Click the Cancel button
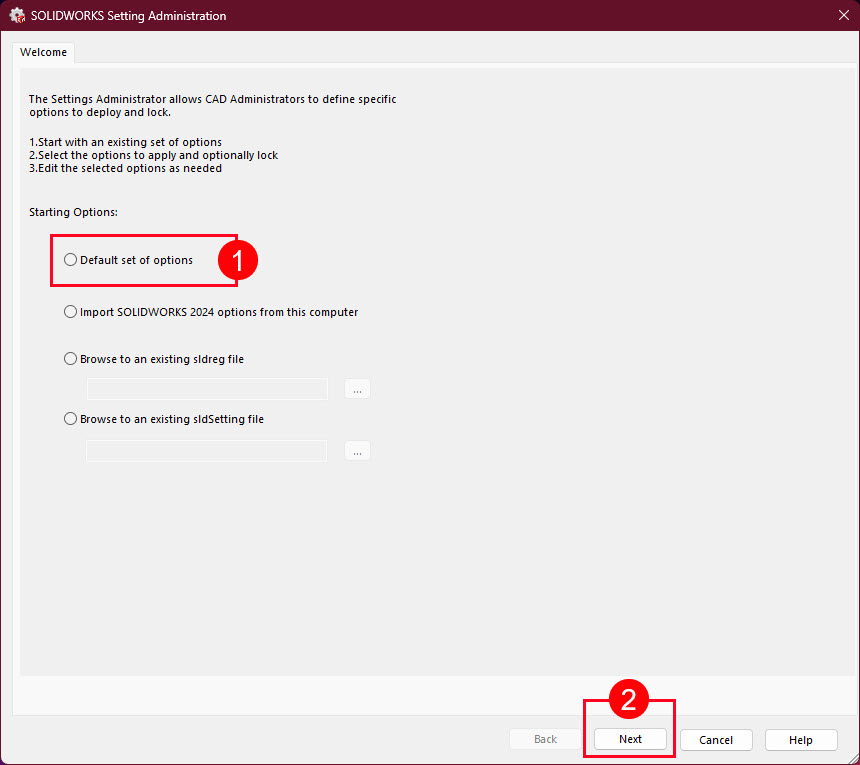Screen dimensions: 860x765 coord(716,740)
